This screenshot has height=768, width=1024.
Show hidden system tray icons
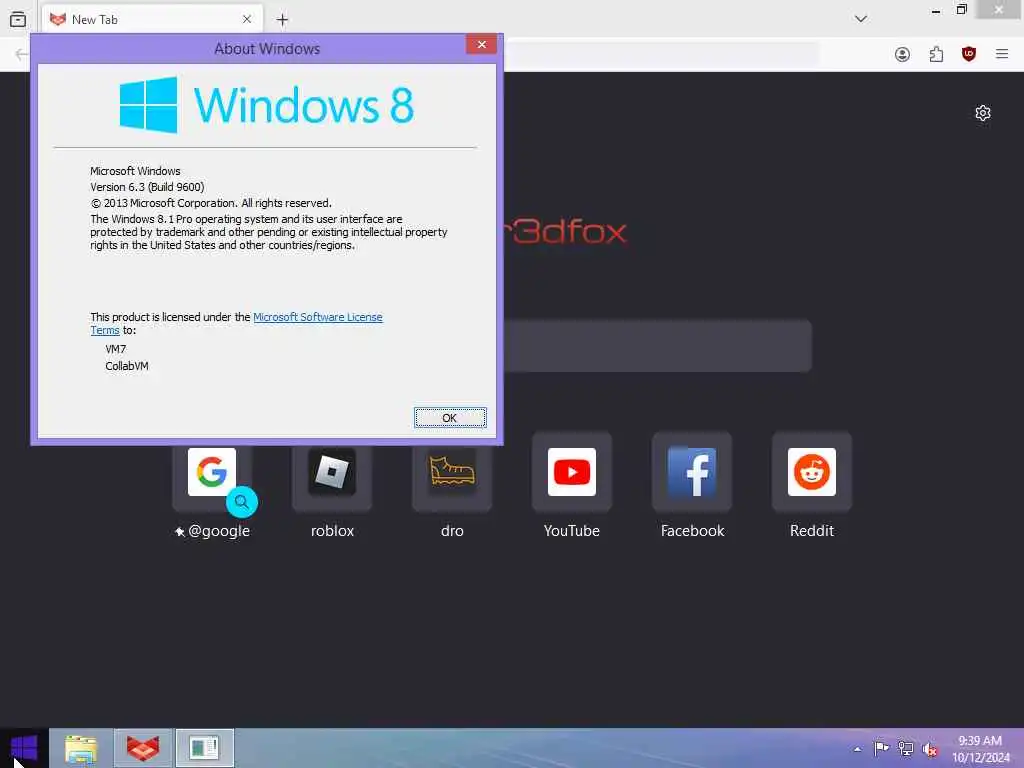point(857,749)
